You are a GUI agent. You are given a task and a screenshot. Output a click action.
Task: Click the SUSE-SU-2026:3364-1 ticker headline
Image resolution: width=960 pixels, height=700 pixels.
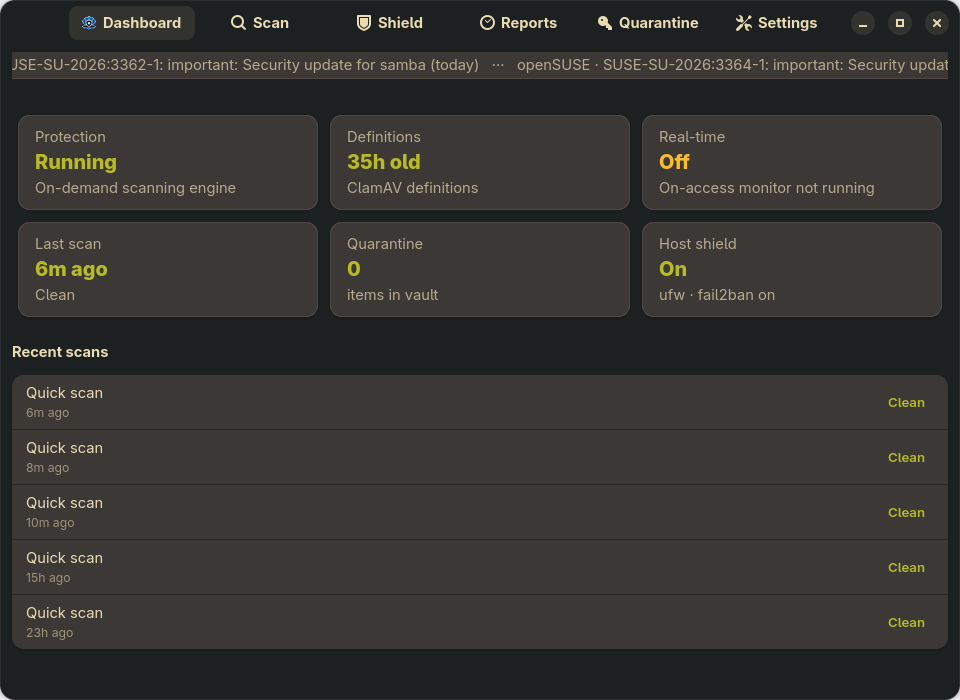(732, 65)
